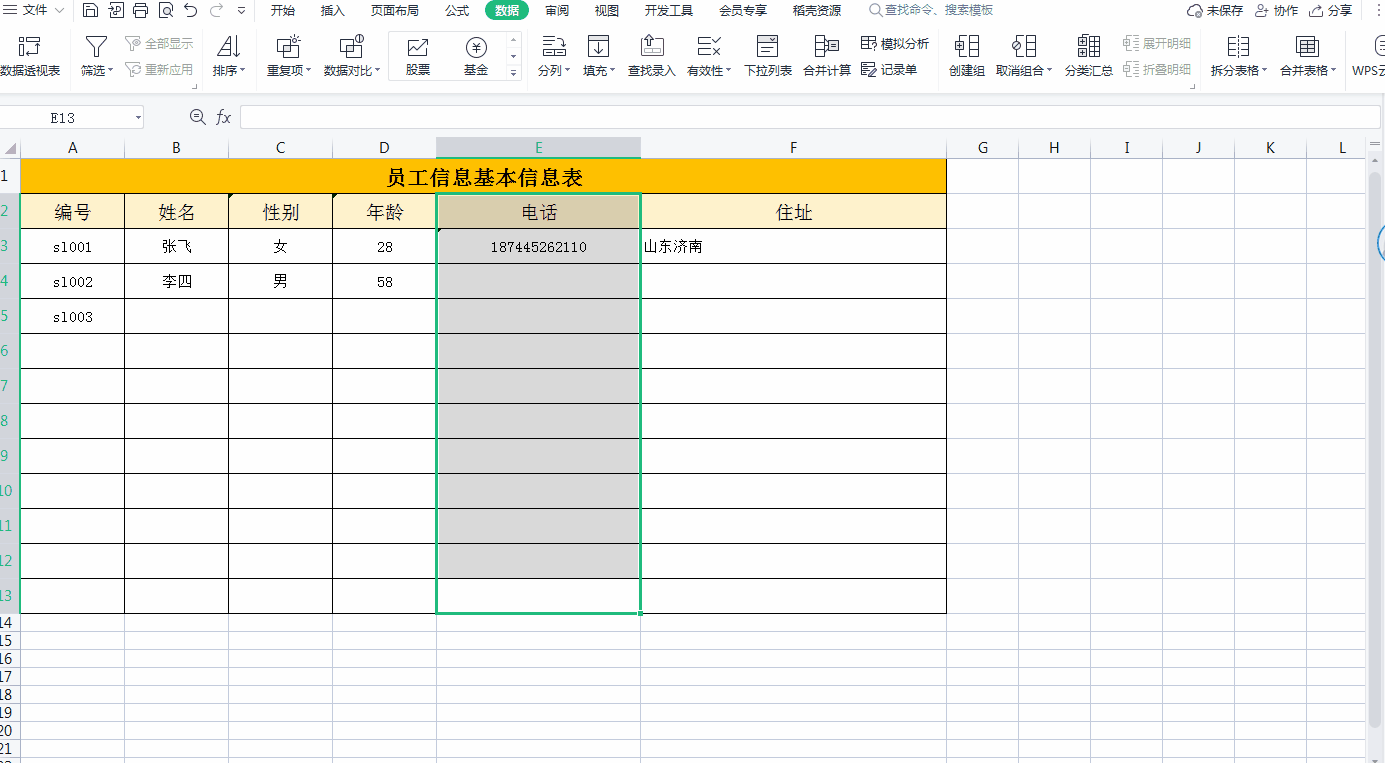Click the 协作 collaborate button

[1276, 11]
